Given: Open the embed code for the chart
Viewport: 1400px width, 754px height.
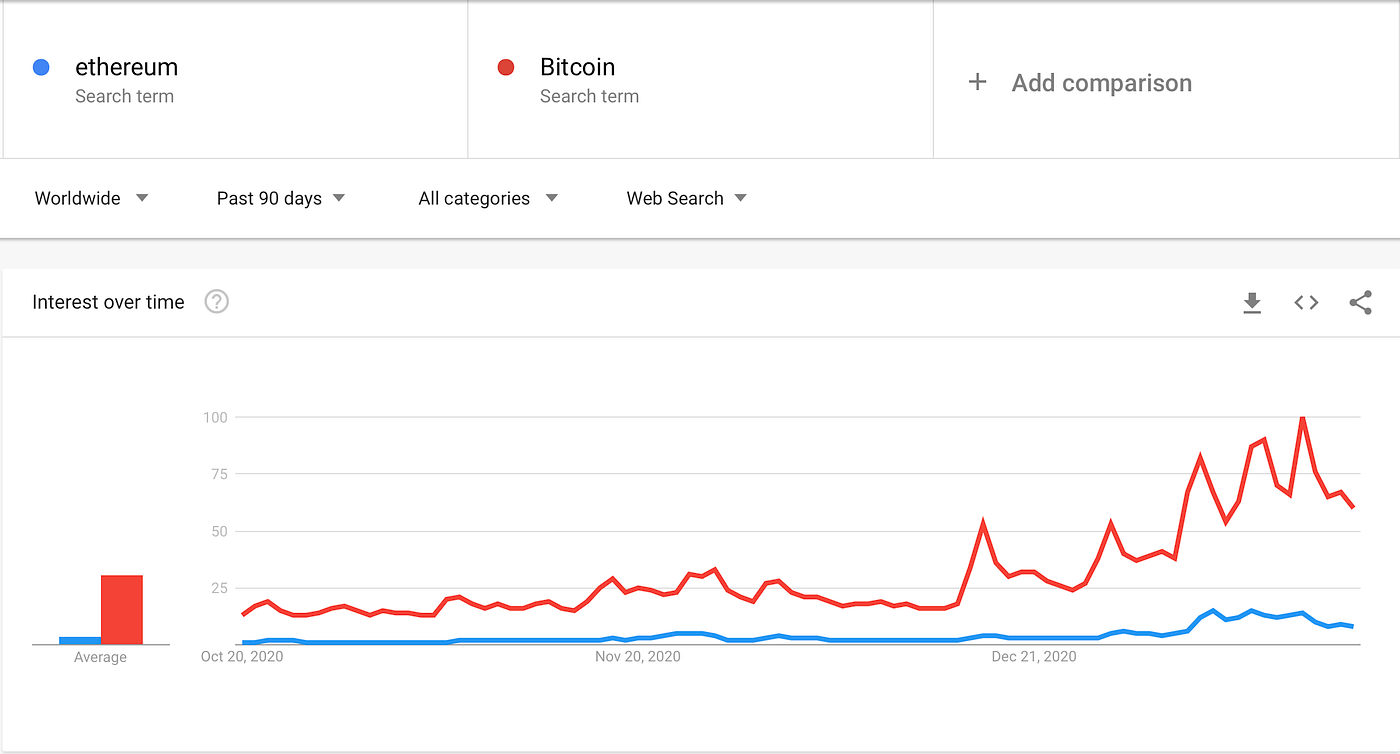Looking at the screenshot, I should (1305, 302).
